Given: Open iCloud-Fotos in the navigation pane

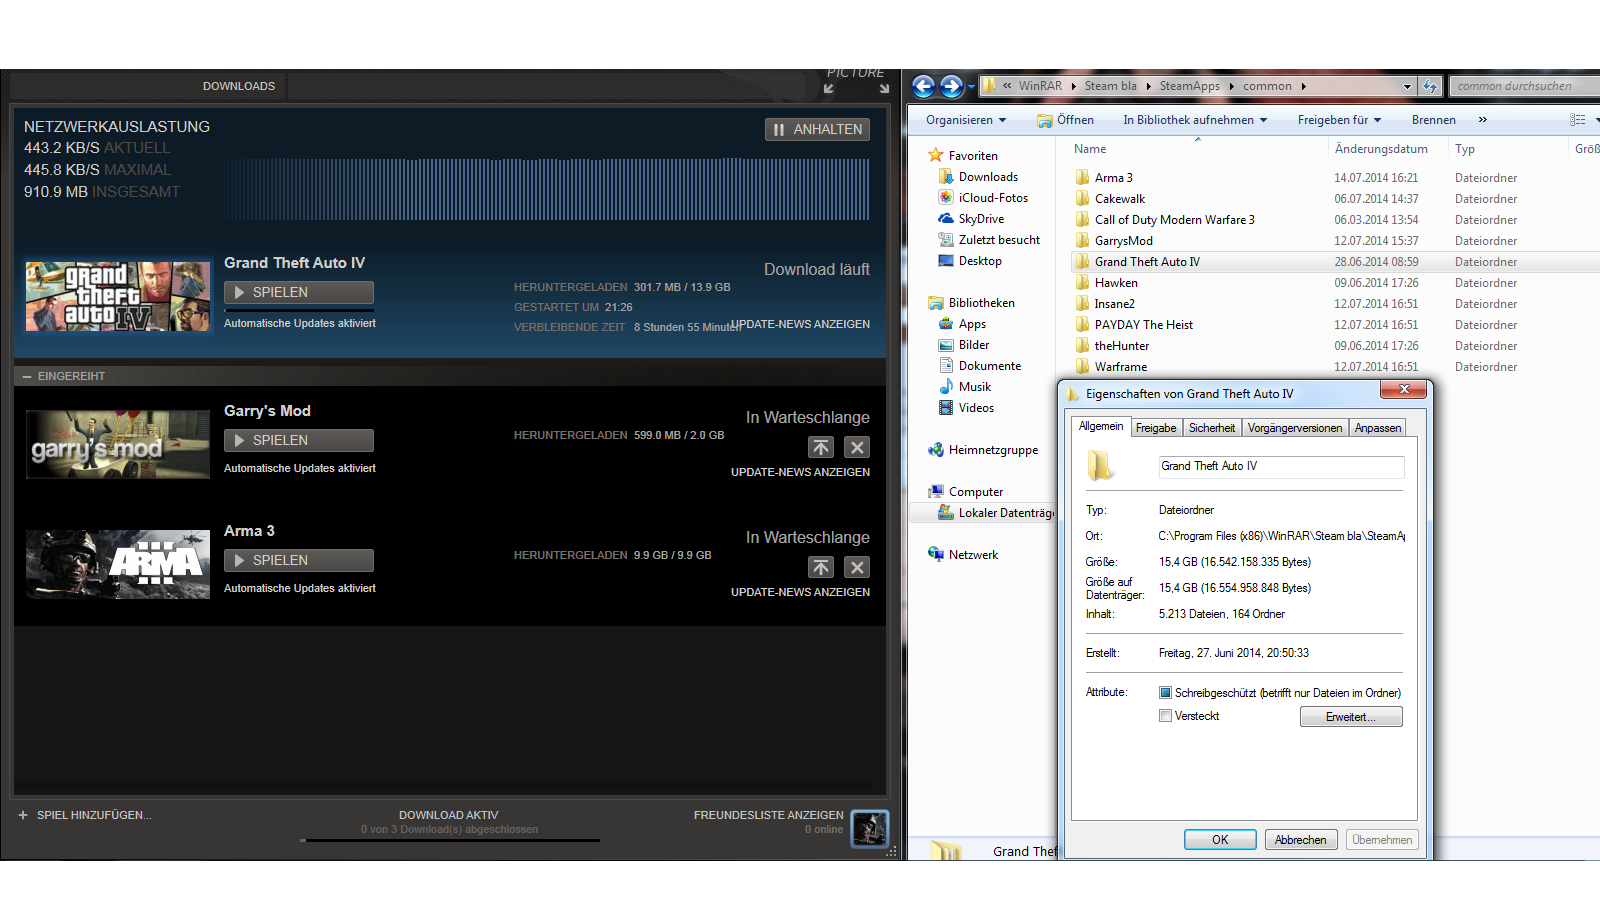Looking at the screenshot, I should [x=992, y=198].
